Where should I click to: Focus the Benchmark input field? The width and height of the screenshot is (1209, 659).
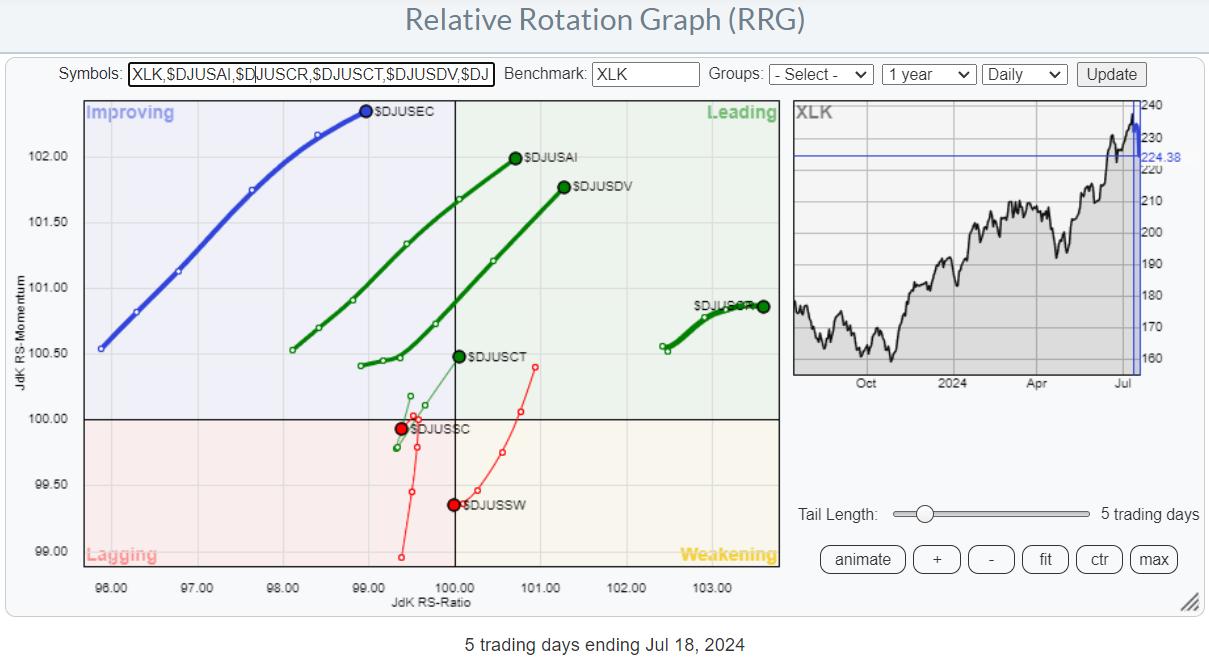tap(645, 74)
